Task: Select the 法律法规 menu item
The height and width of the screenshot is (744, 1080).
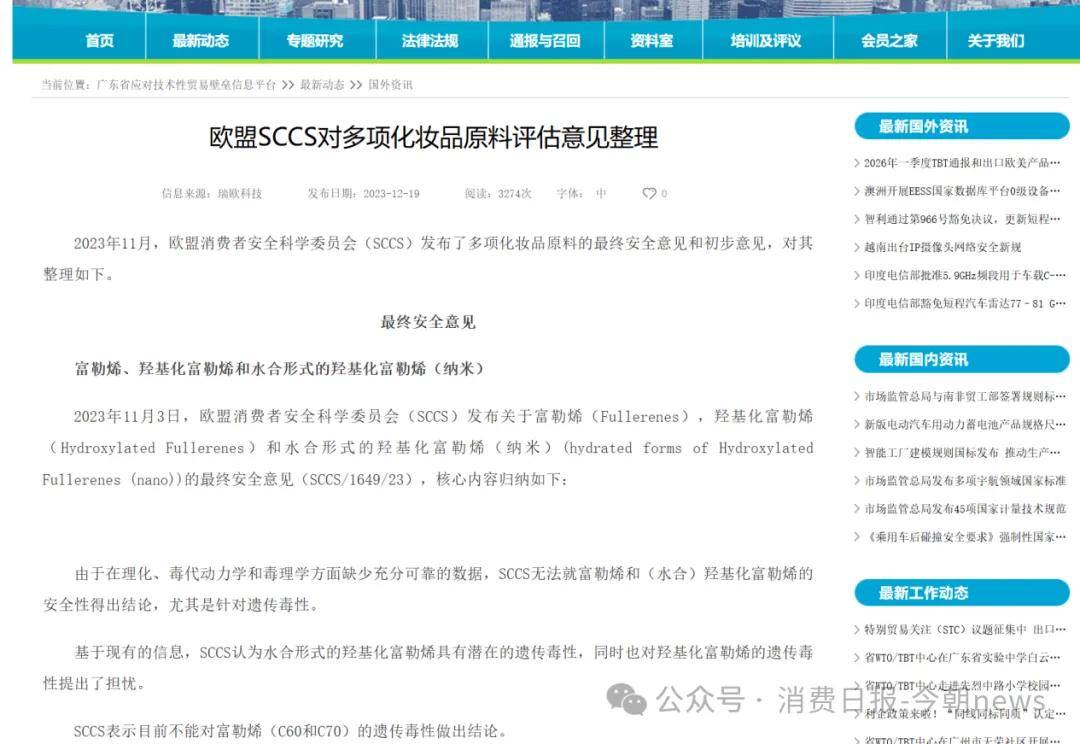Action: 430,41
